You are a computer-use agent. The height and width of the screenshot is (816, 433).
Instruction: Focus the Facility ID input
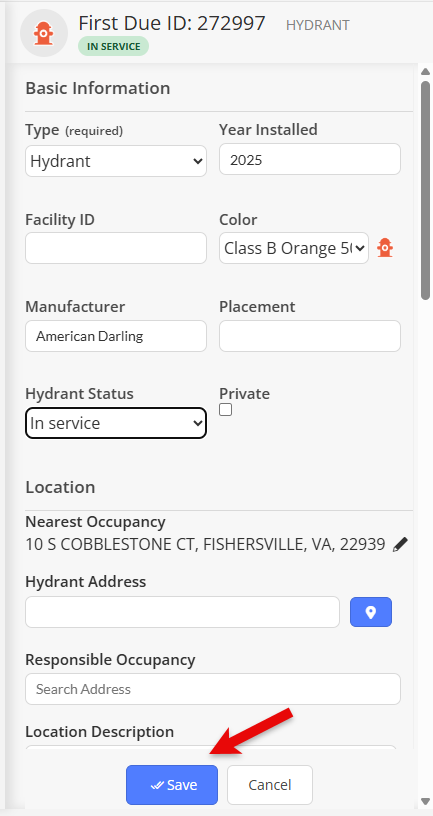pos(116,248)
